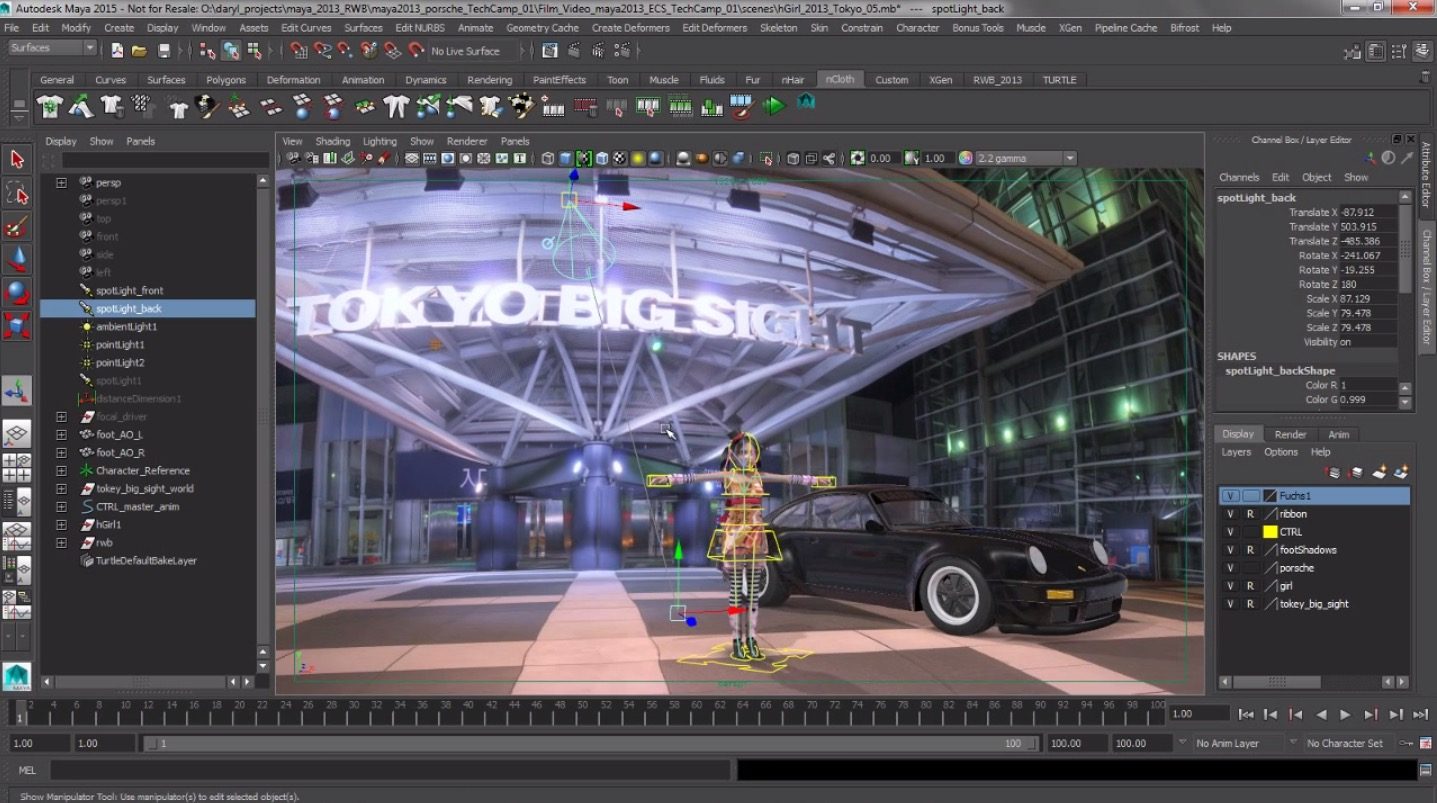Toggle visibility V of footShadows layer
Screen dimensions: 1437x803
click(x=1230, y=550)
